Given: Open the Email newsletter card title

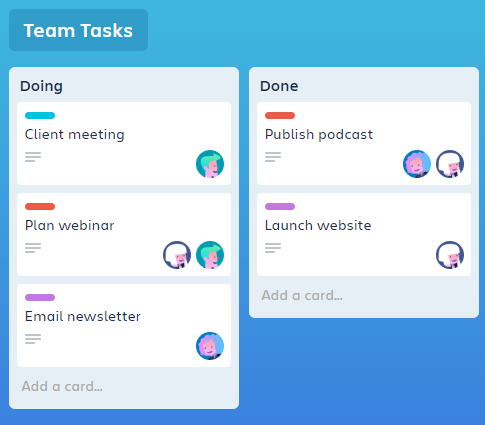Looking at the screenshot, I should (x=83, y=316).
